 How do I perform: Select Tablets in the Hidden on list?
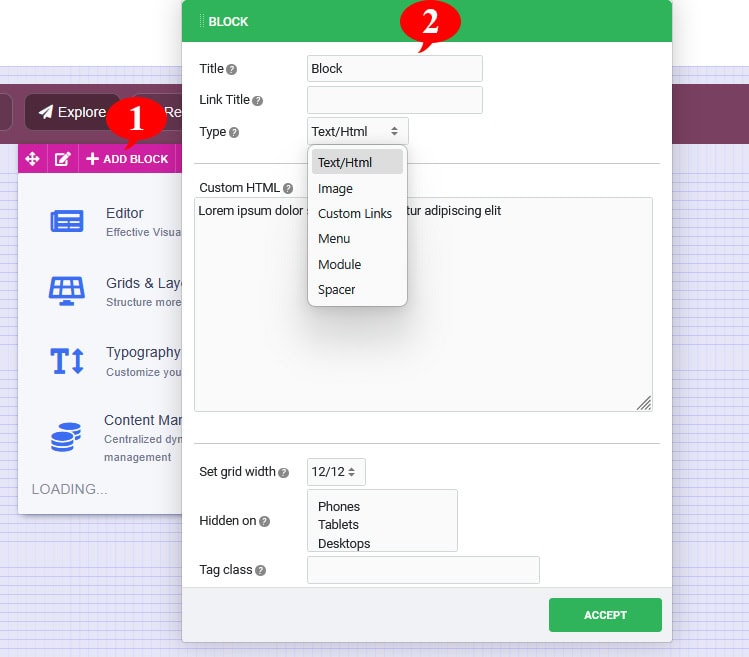[x=338, y=524]
